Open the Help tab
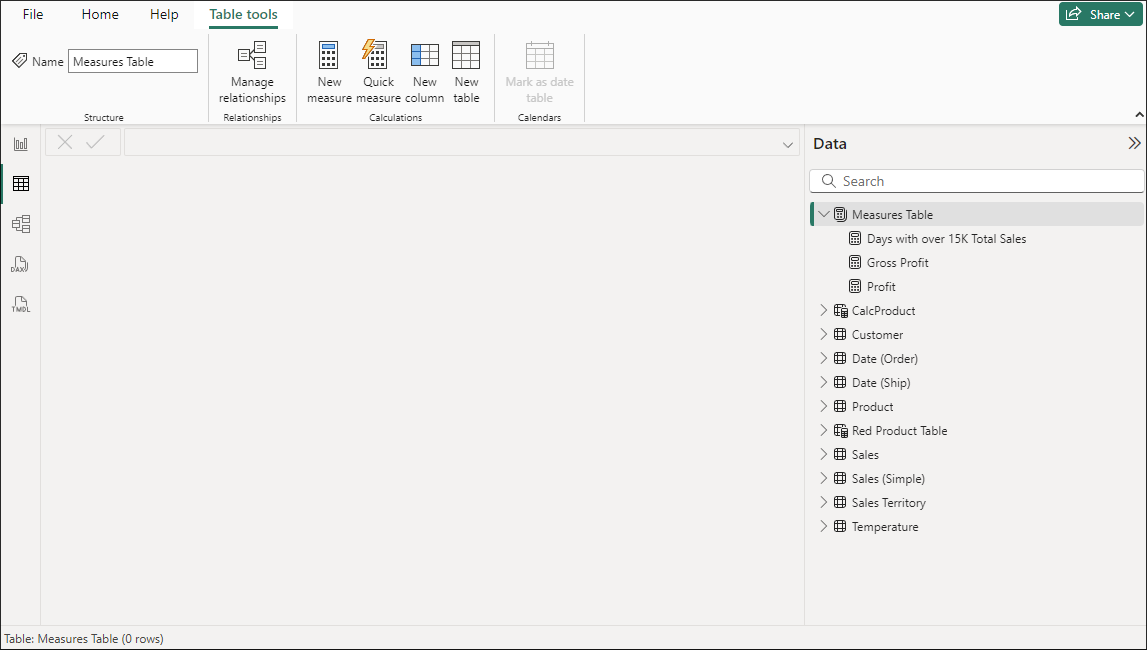The height and width of the screenshot is (650, 1147). 164,15
